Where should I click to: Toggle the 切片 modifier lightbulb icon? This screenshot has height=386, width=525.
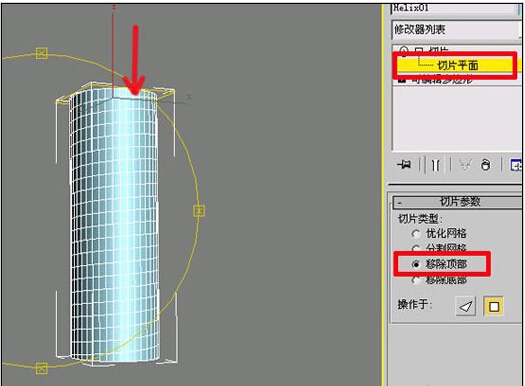[404, 50]
